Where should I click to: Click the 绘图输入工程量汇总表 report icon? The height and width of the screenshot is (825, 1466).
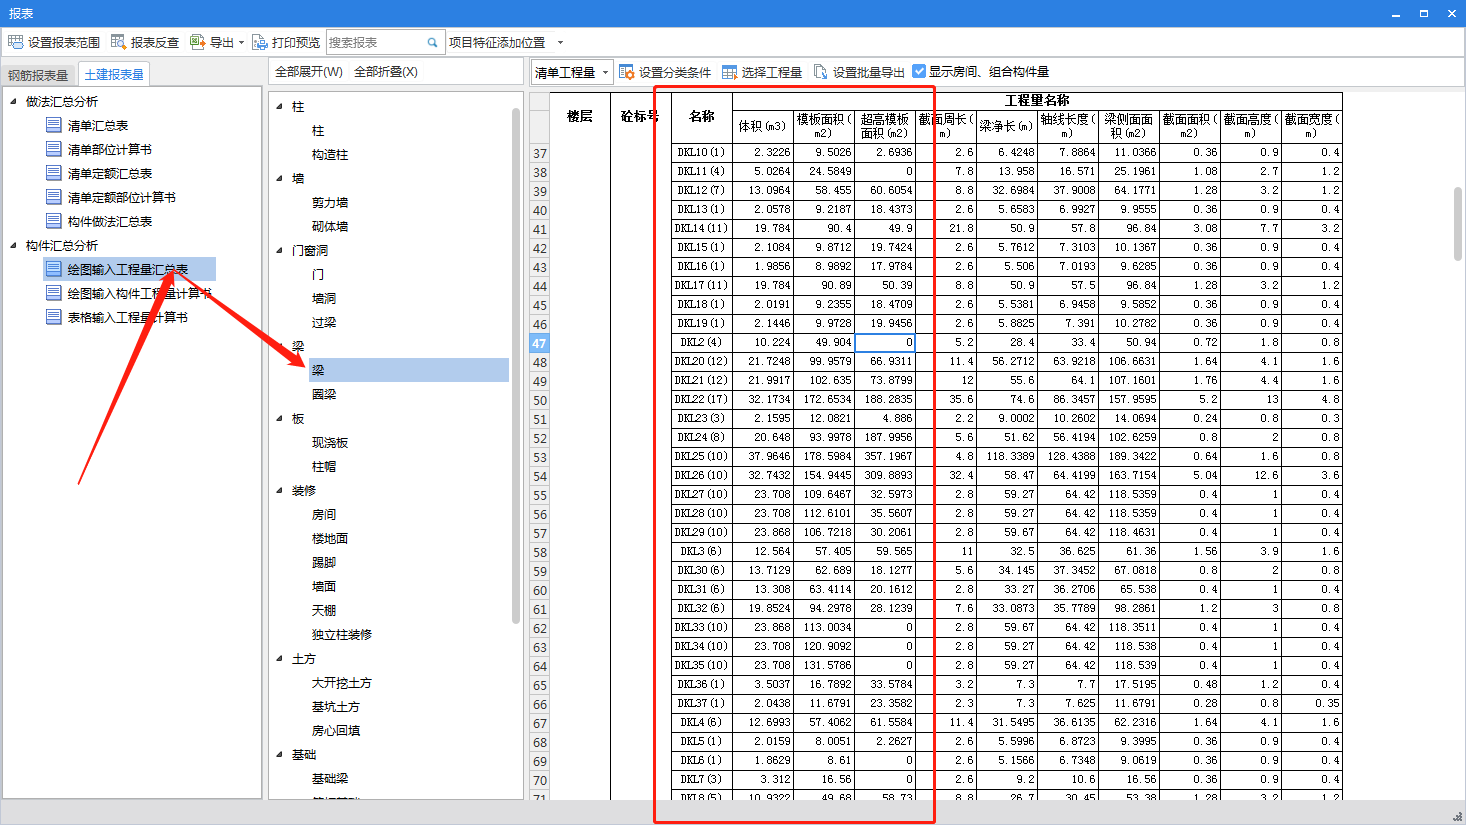tap(54, 269)
